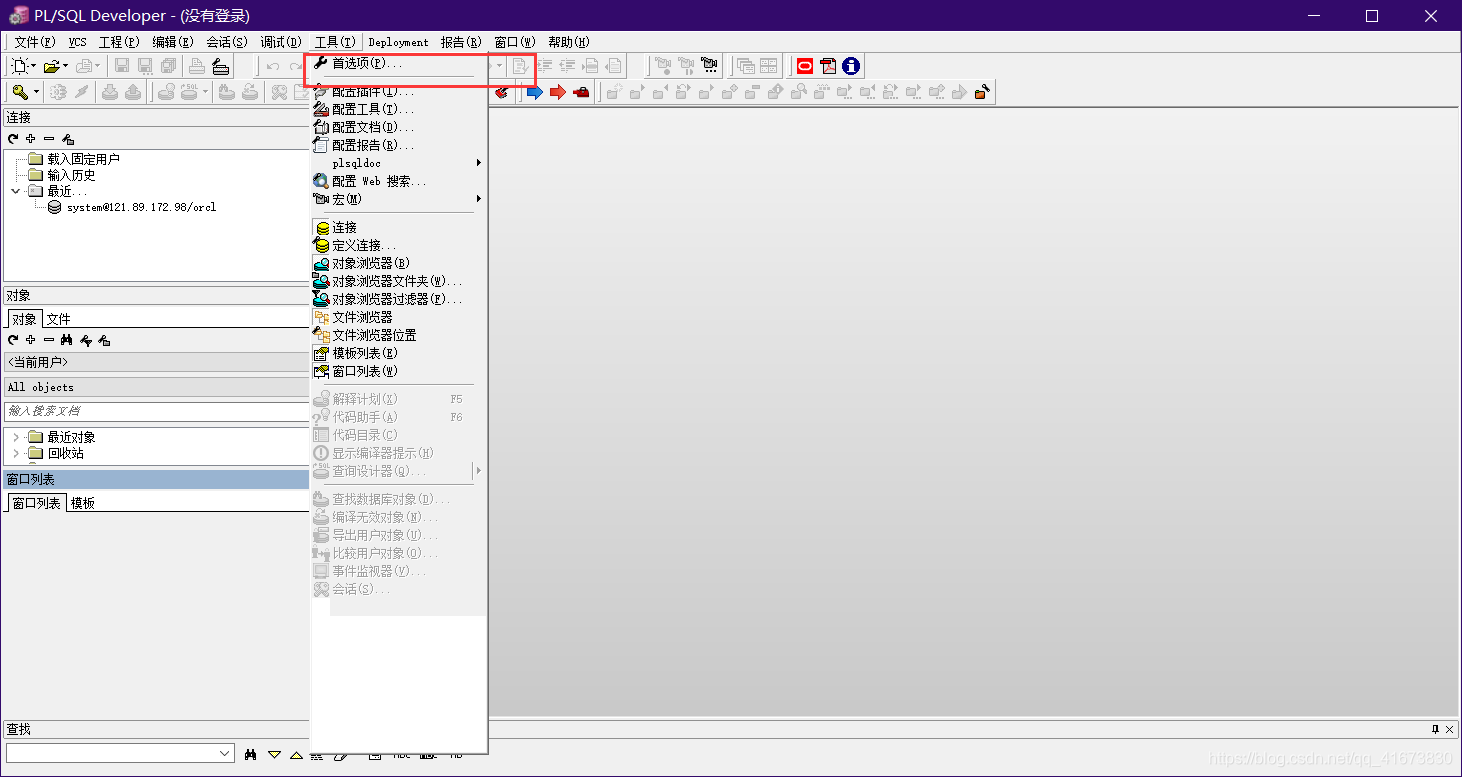Screen dimensions: 1462x777
Task: Select the 输入历史 folder
Action: click(x=72, y=175)
